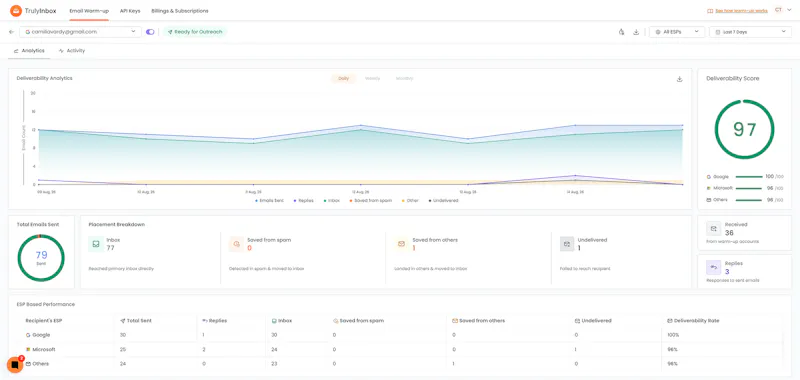This screenshot has height=380, width=800.
Task: Click the Total Emails Sent donut chart
Action: tap(41, 258)
